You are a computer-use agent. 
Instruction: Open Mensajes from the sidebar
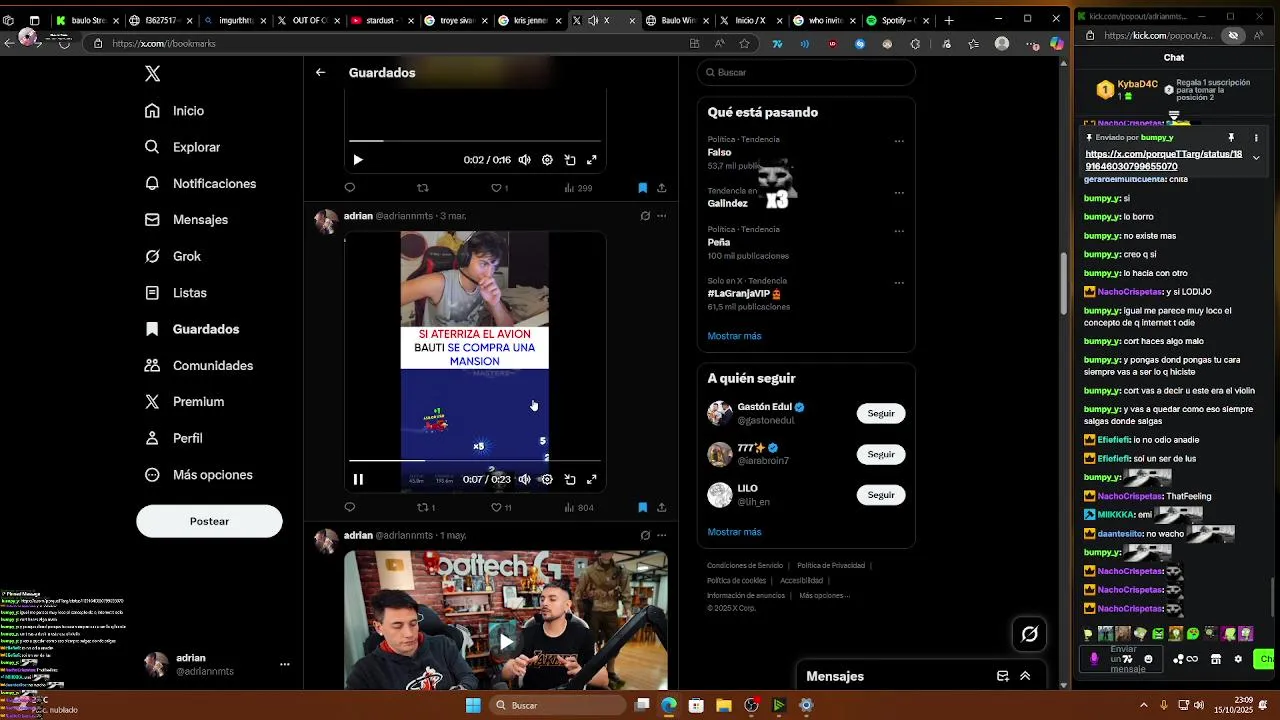point(186,220)
